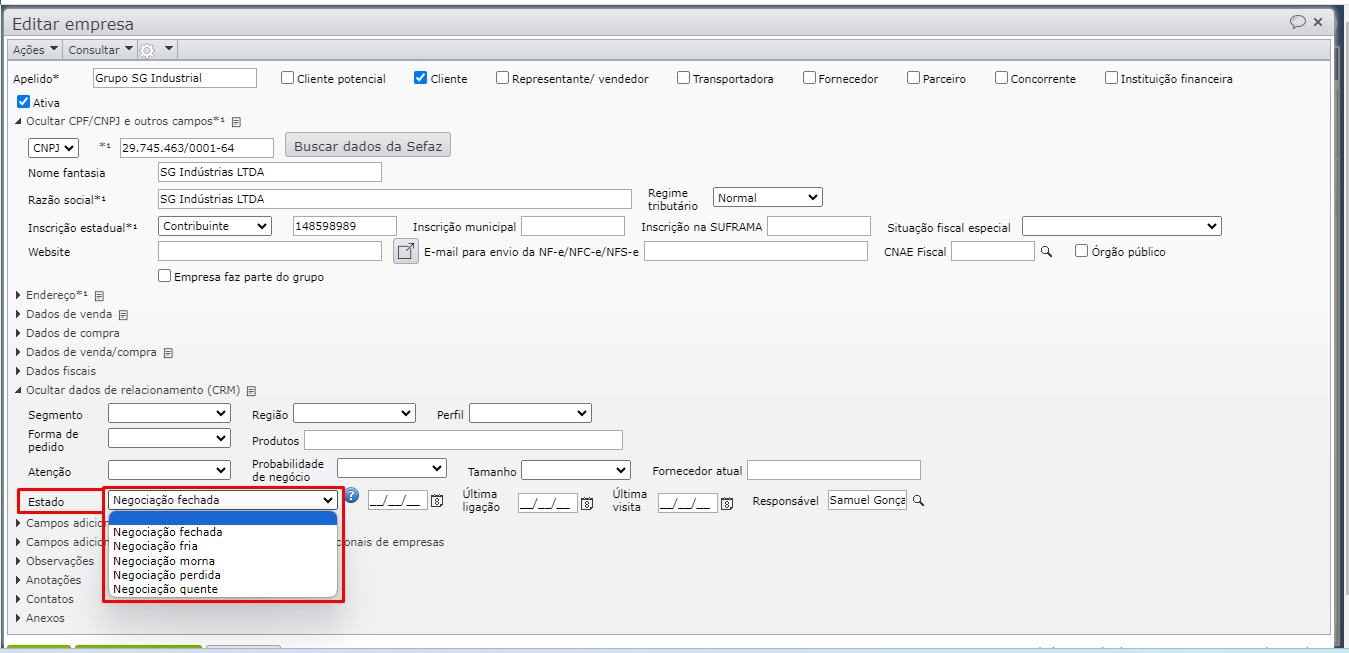Screen dimensions: 1349x653
Task: Check the Concorrente checkbox
Action: pyautogui.click(x=1001, y=77)
